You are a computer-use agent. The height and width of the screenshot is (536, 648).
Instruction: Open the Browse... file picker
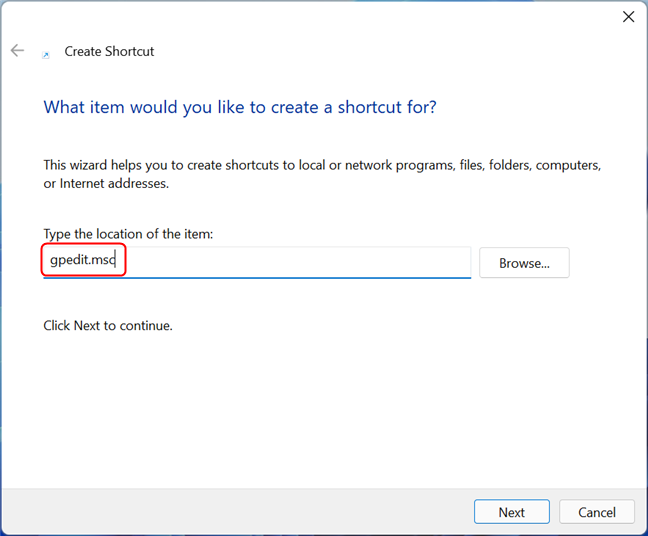tap(524, 263)
